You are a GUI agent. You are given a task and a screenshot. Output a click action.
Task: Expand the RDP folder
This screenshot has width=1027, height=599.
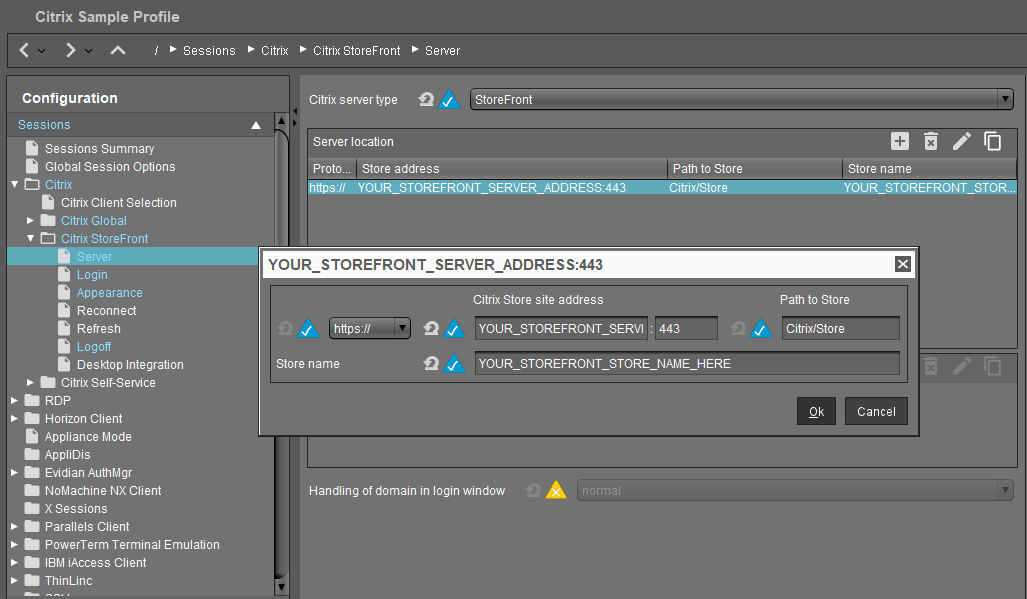tap(14, 401)
